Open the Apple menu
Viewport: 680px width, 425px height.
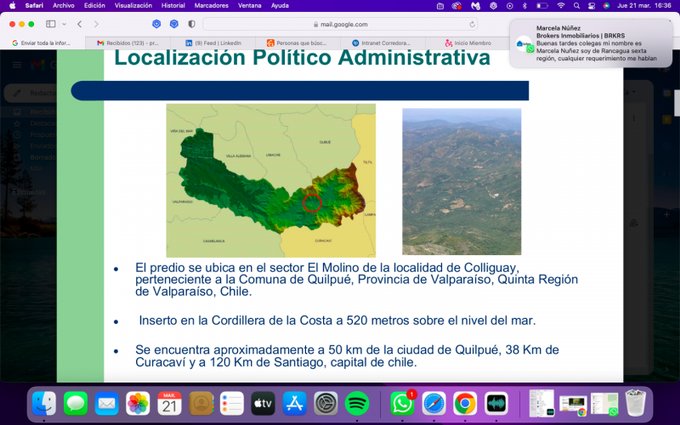click(x=12, y=6)
